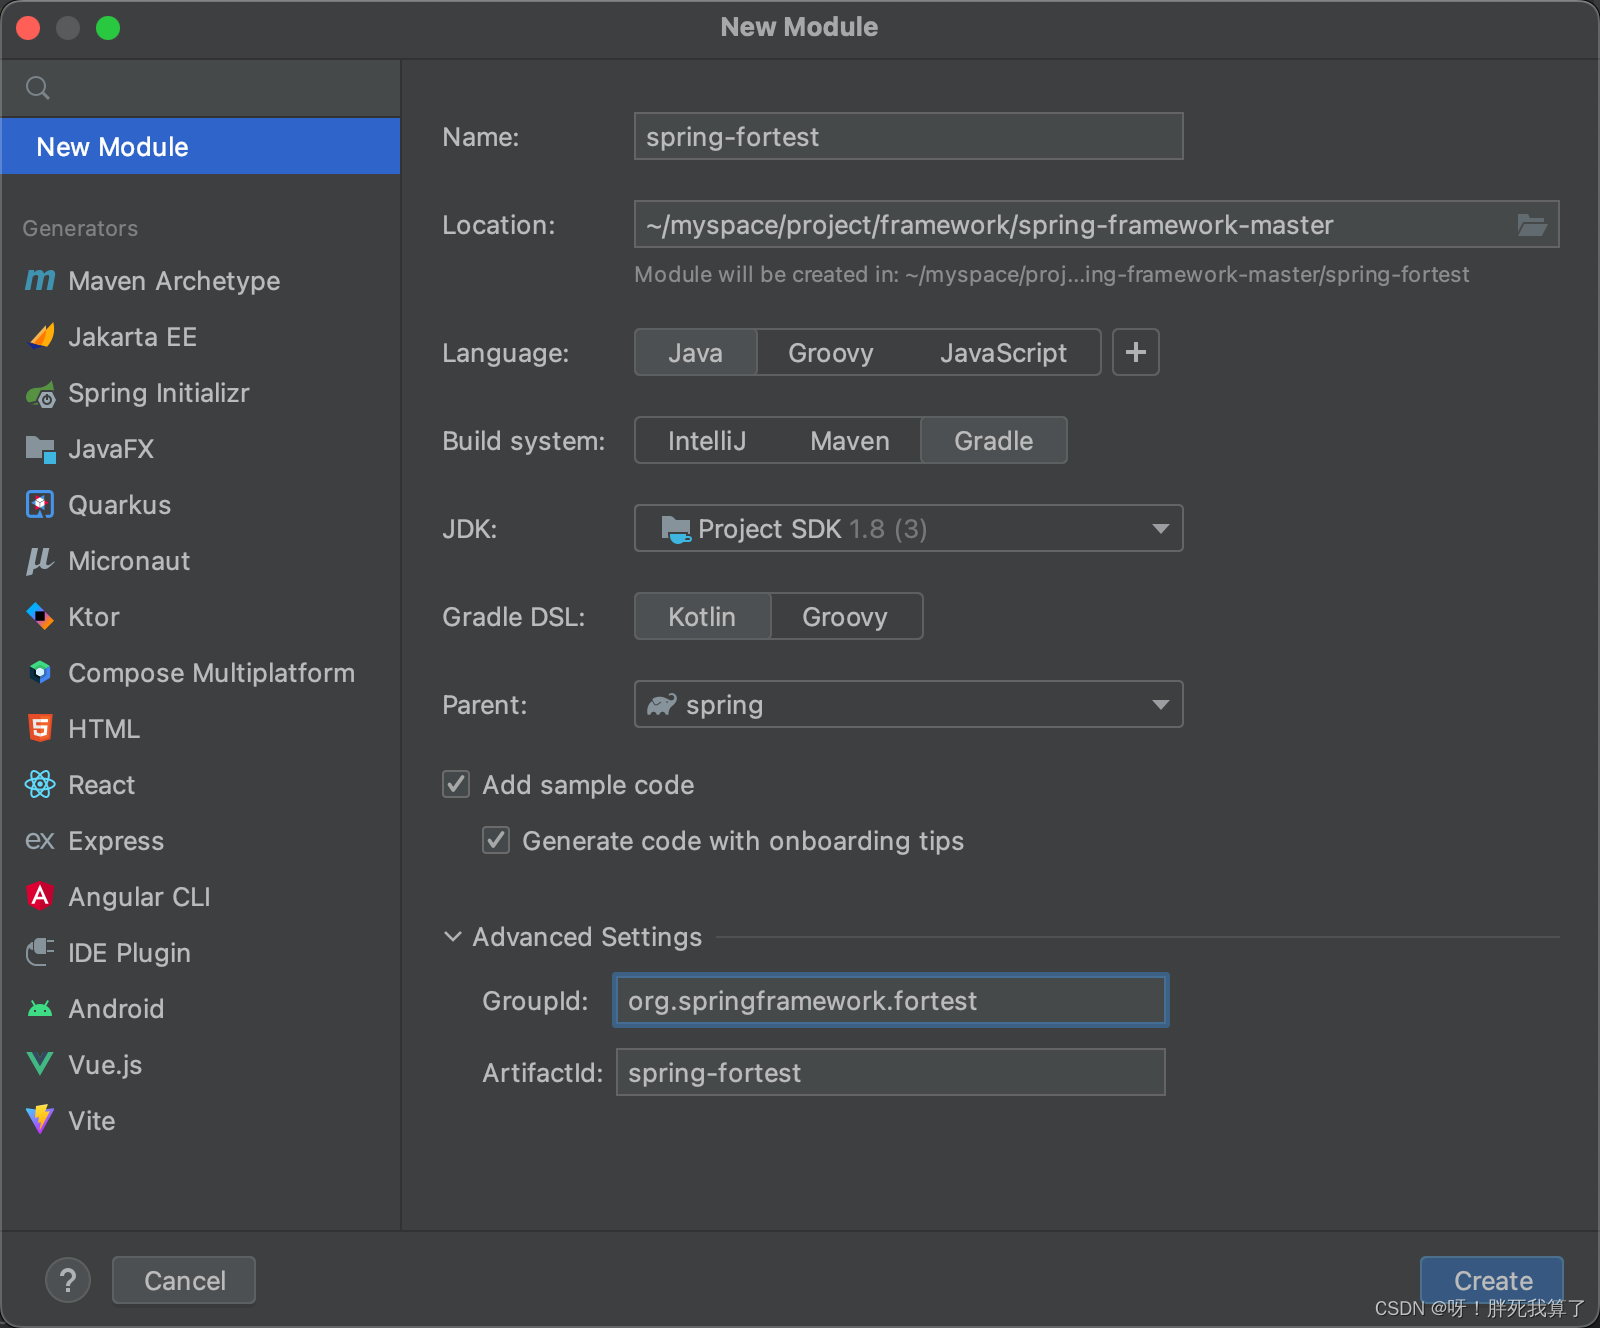
Task: Click the Jakarta EE icon
Action: (x=40, y=337)
